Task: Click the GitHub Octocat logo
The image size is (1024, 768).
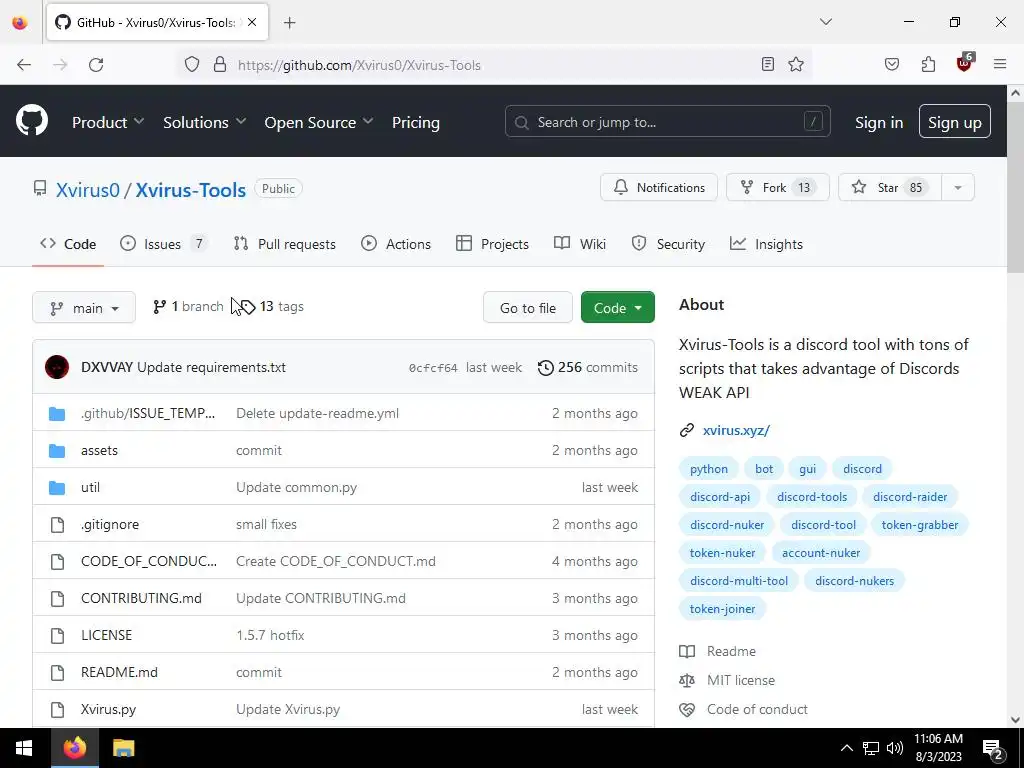Action: pos(32,121)
